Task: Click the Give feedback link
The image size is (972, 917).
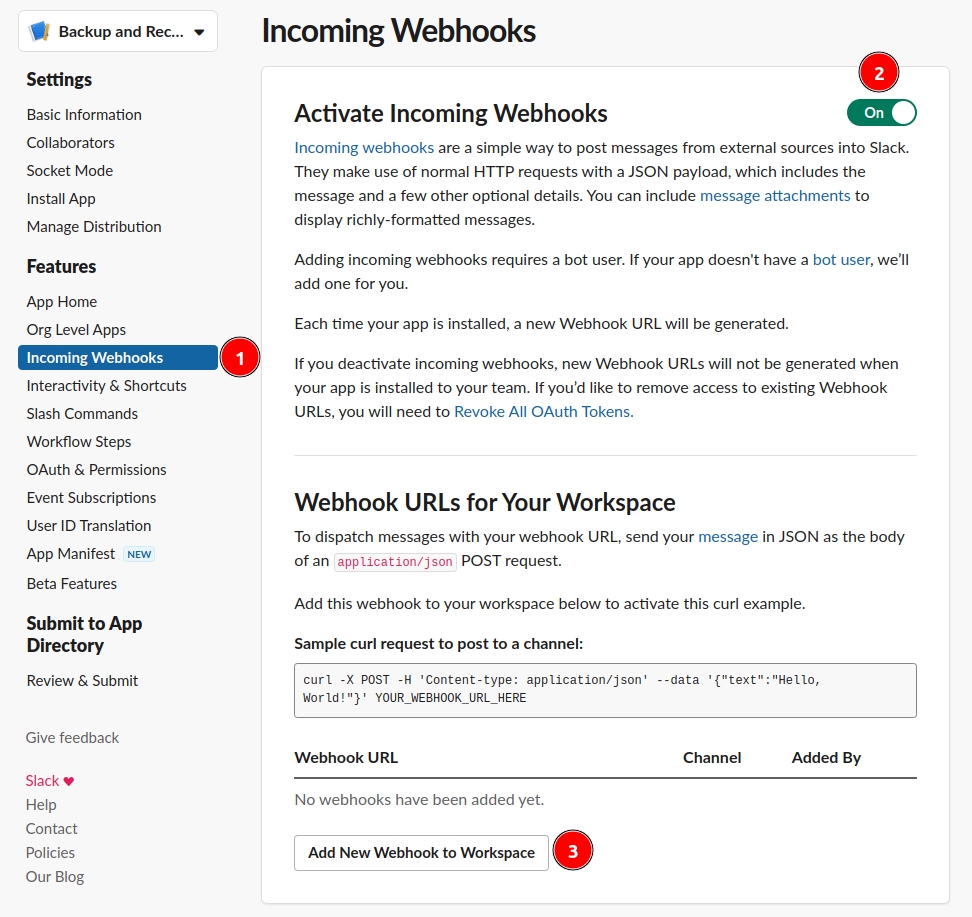Action: (x=72, y=737)
